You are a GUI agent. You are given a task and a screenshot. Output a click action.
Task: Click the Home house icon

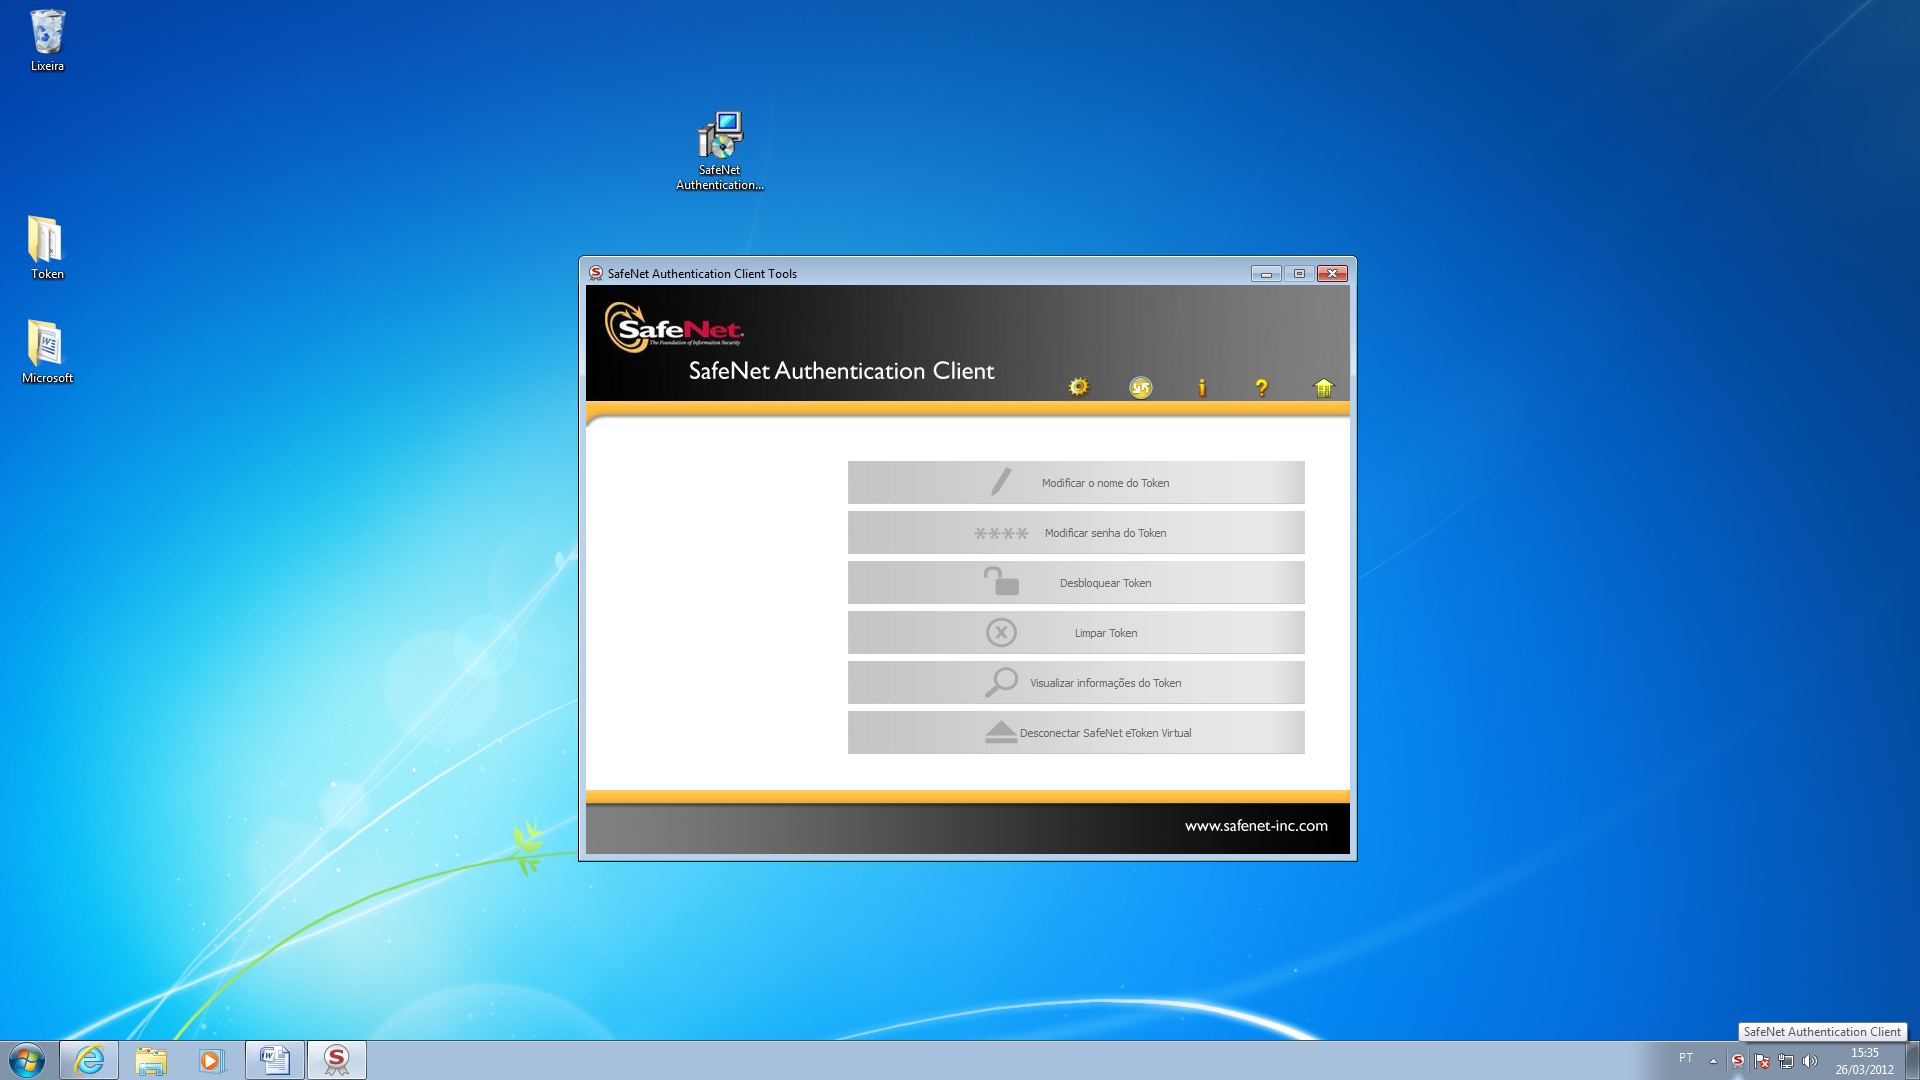pyautogui.click(x=1323, y=387)
